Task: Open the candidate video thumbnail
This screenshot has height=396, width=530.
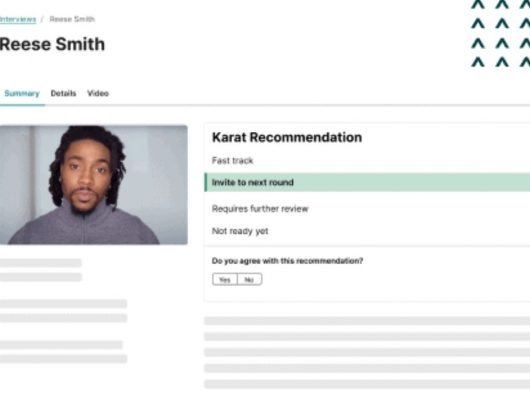Action: pos(94,184)
